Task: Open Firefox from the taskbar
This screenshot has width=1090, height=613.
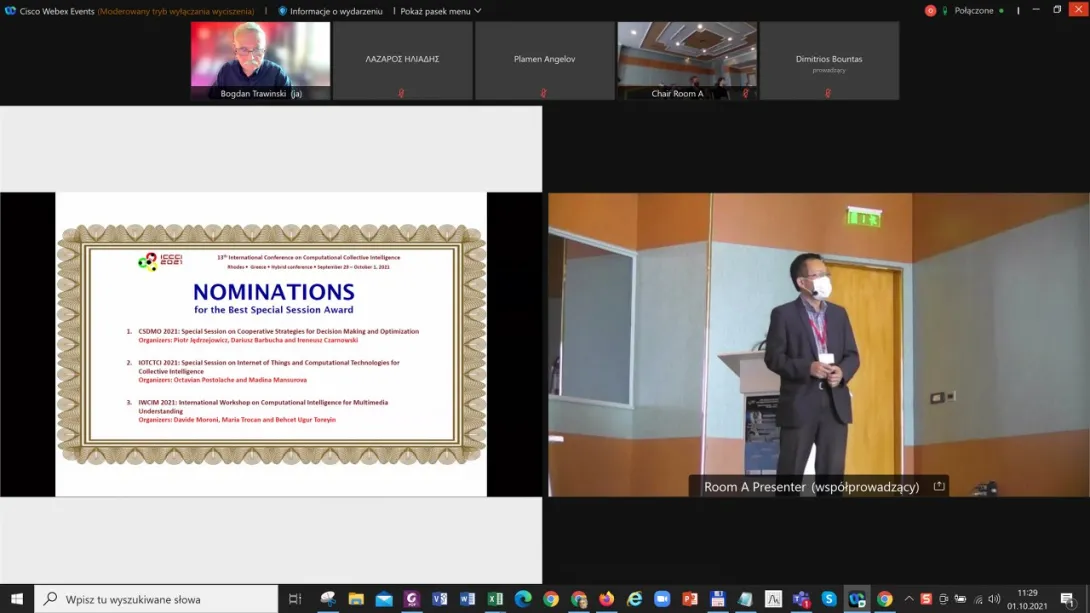Action: point(607,599)
